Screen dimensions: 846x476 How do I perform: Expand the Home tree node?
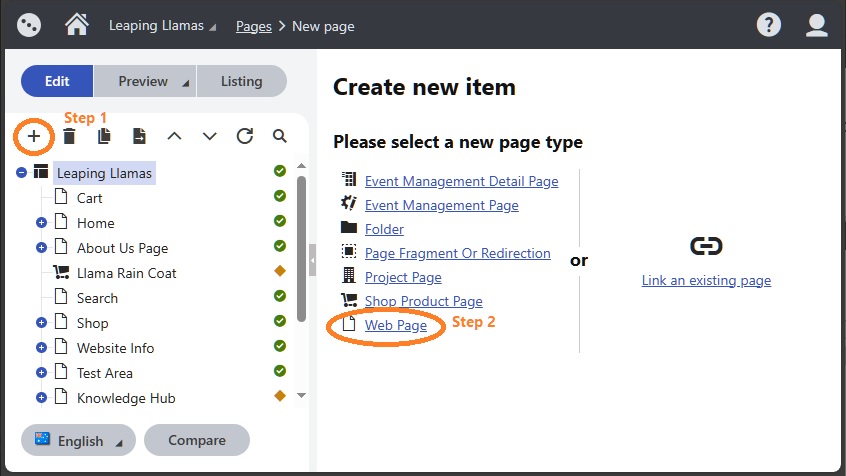(x=41, y=222)
